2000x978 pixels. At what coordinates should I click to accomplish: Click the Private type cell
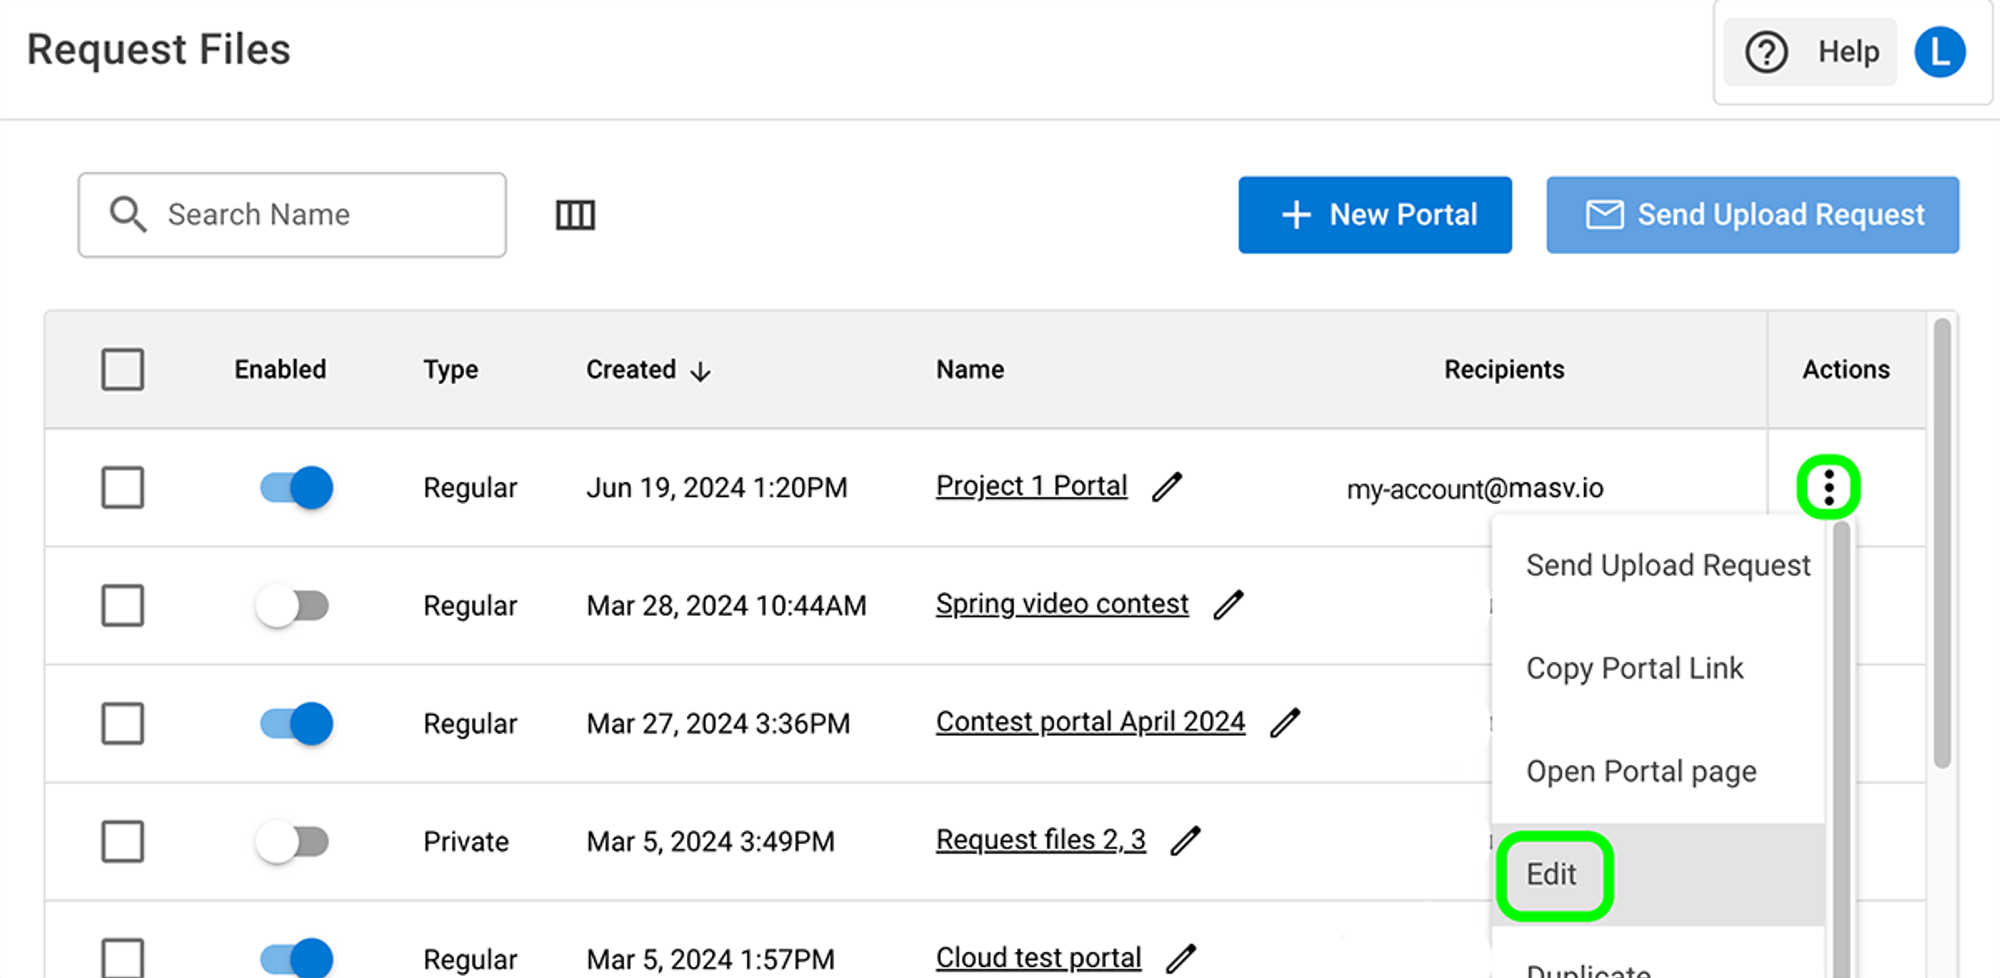point(466,842)
